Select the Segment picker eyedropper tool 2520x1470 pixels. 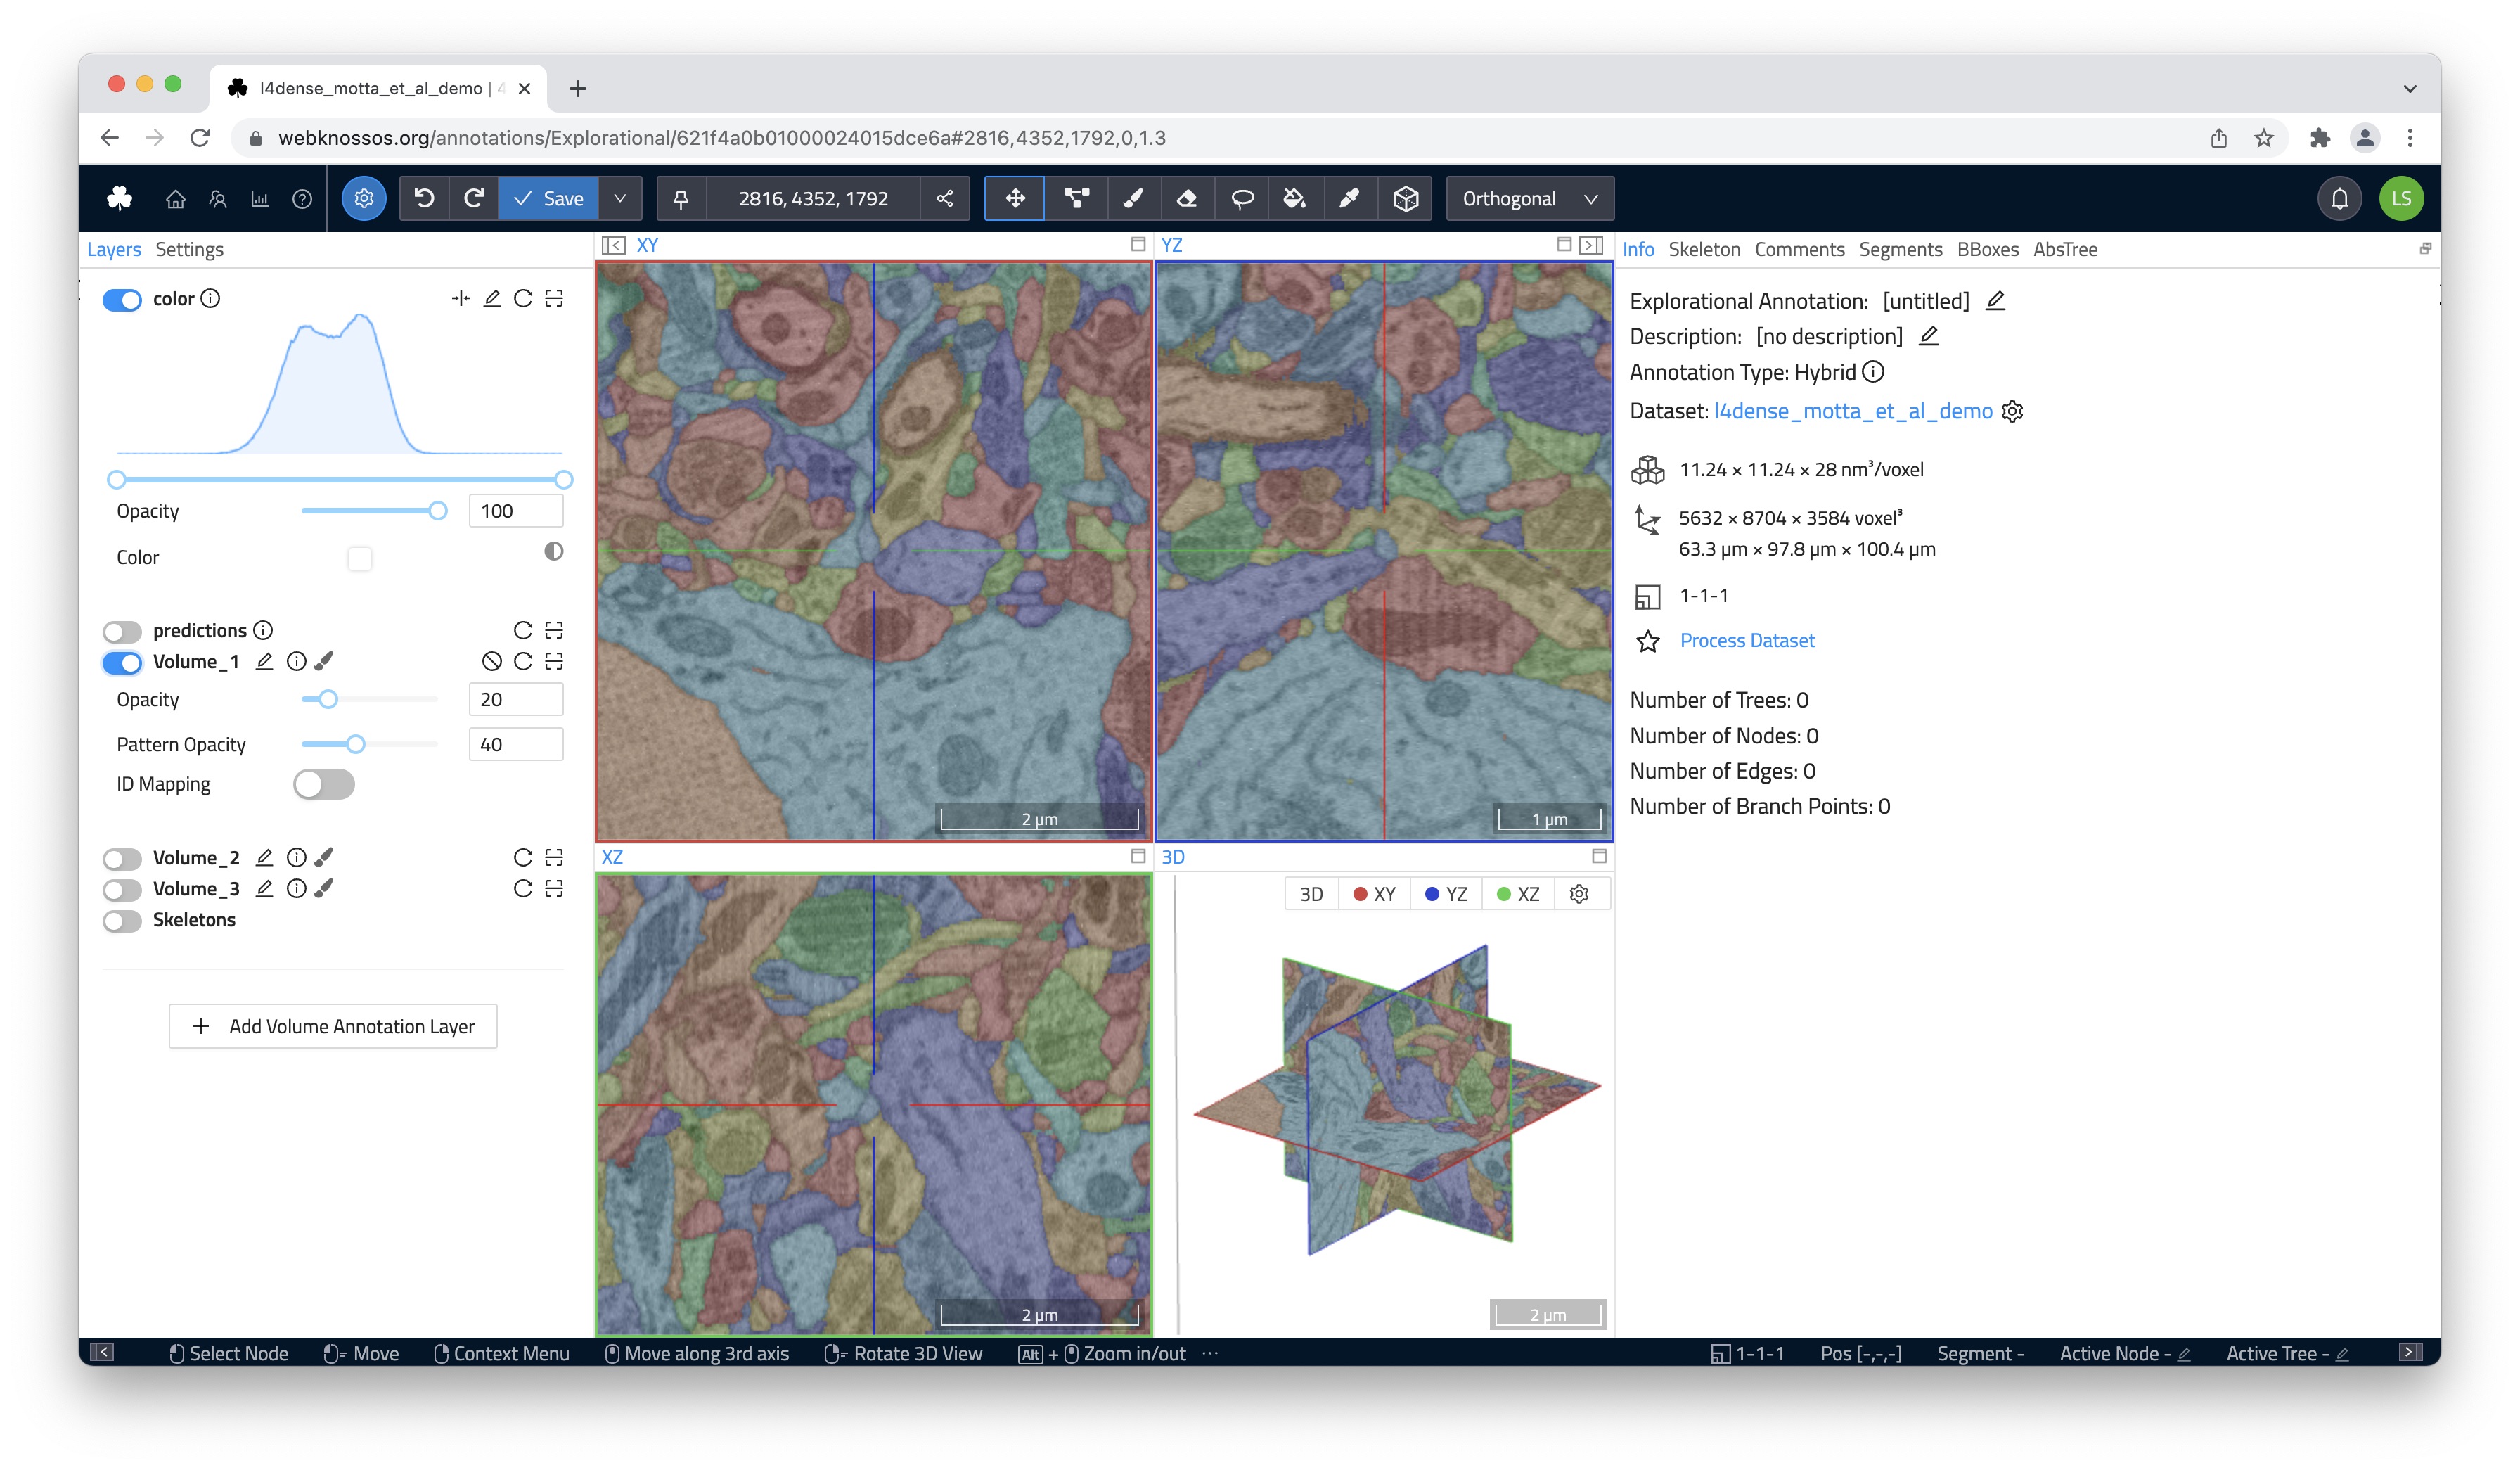(x=1349, y=198)
